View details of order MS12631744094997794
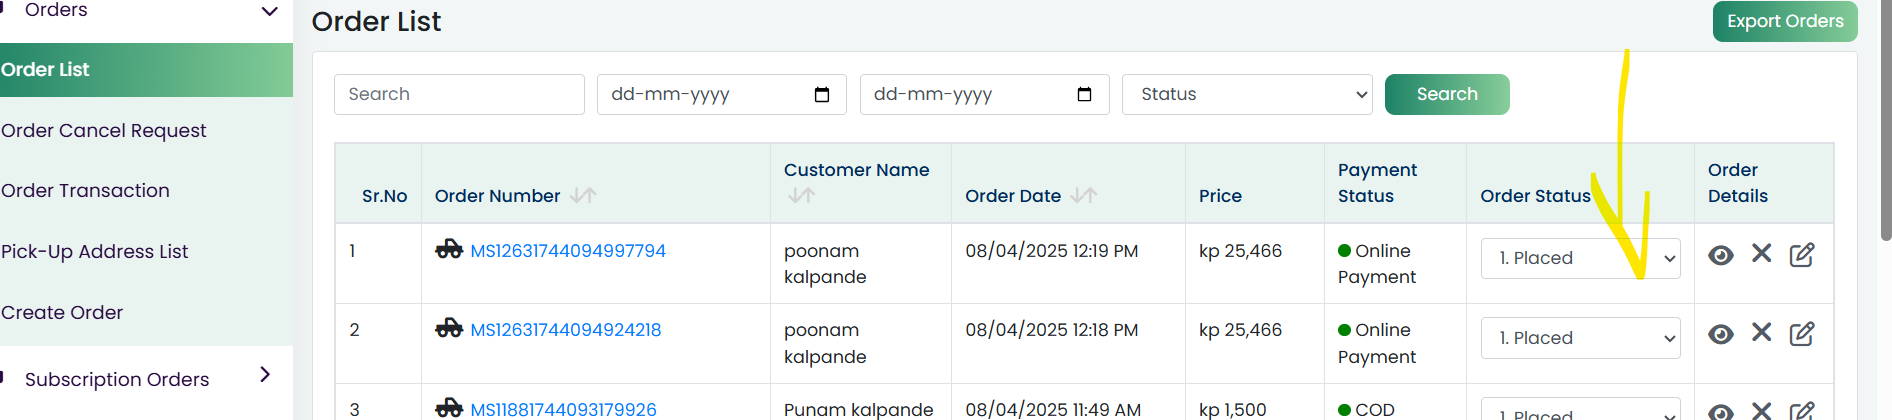The width and height of the screenshot is (1892, 420). tap(1720, 255)
